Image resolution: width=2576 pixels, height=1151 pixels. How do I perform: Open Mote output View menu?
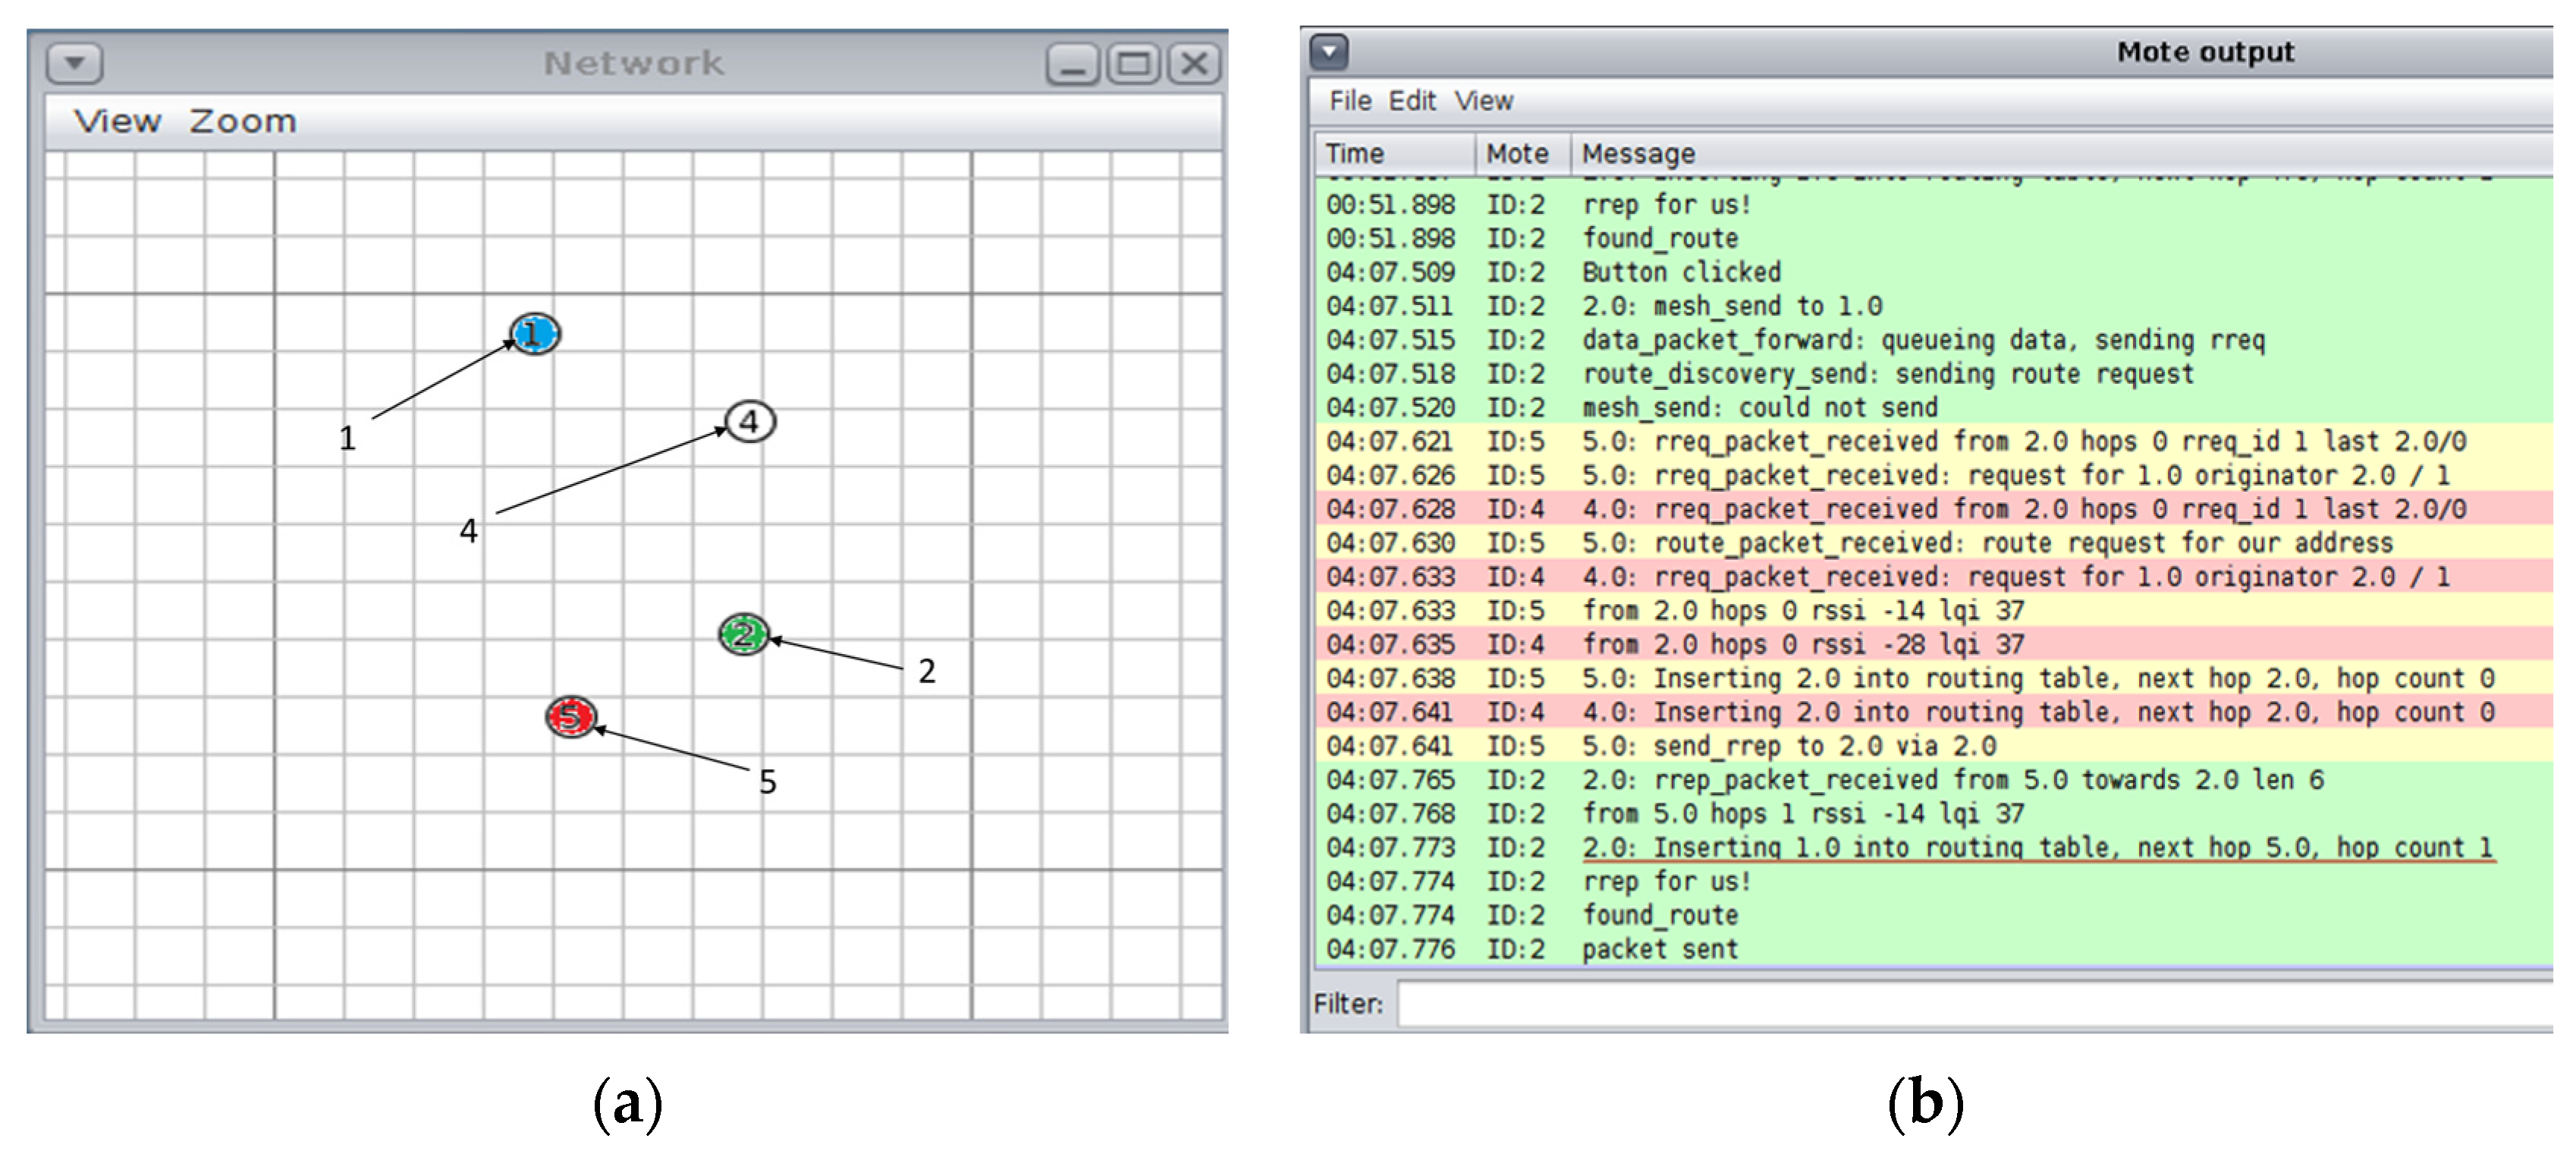pos(1483,101)
